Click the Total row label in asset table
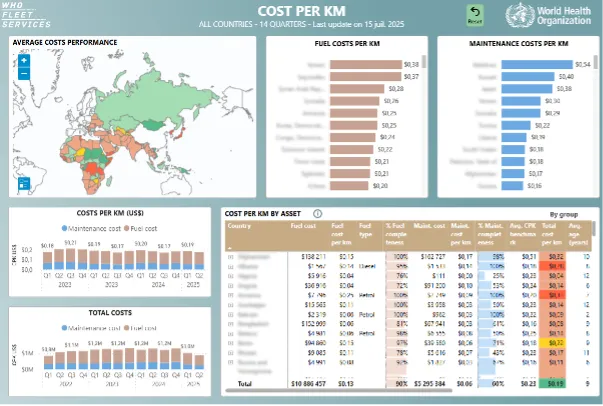 245,384
